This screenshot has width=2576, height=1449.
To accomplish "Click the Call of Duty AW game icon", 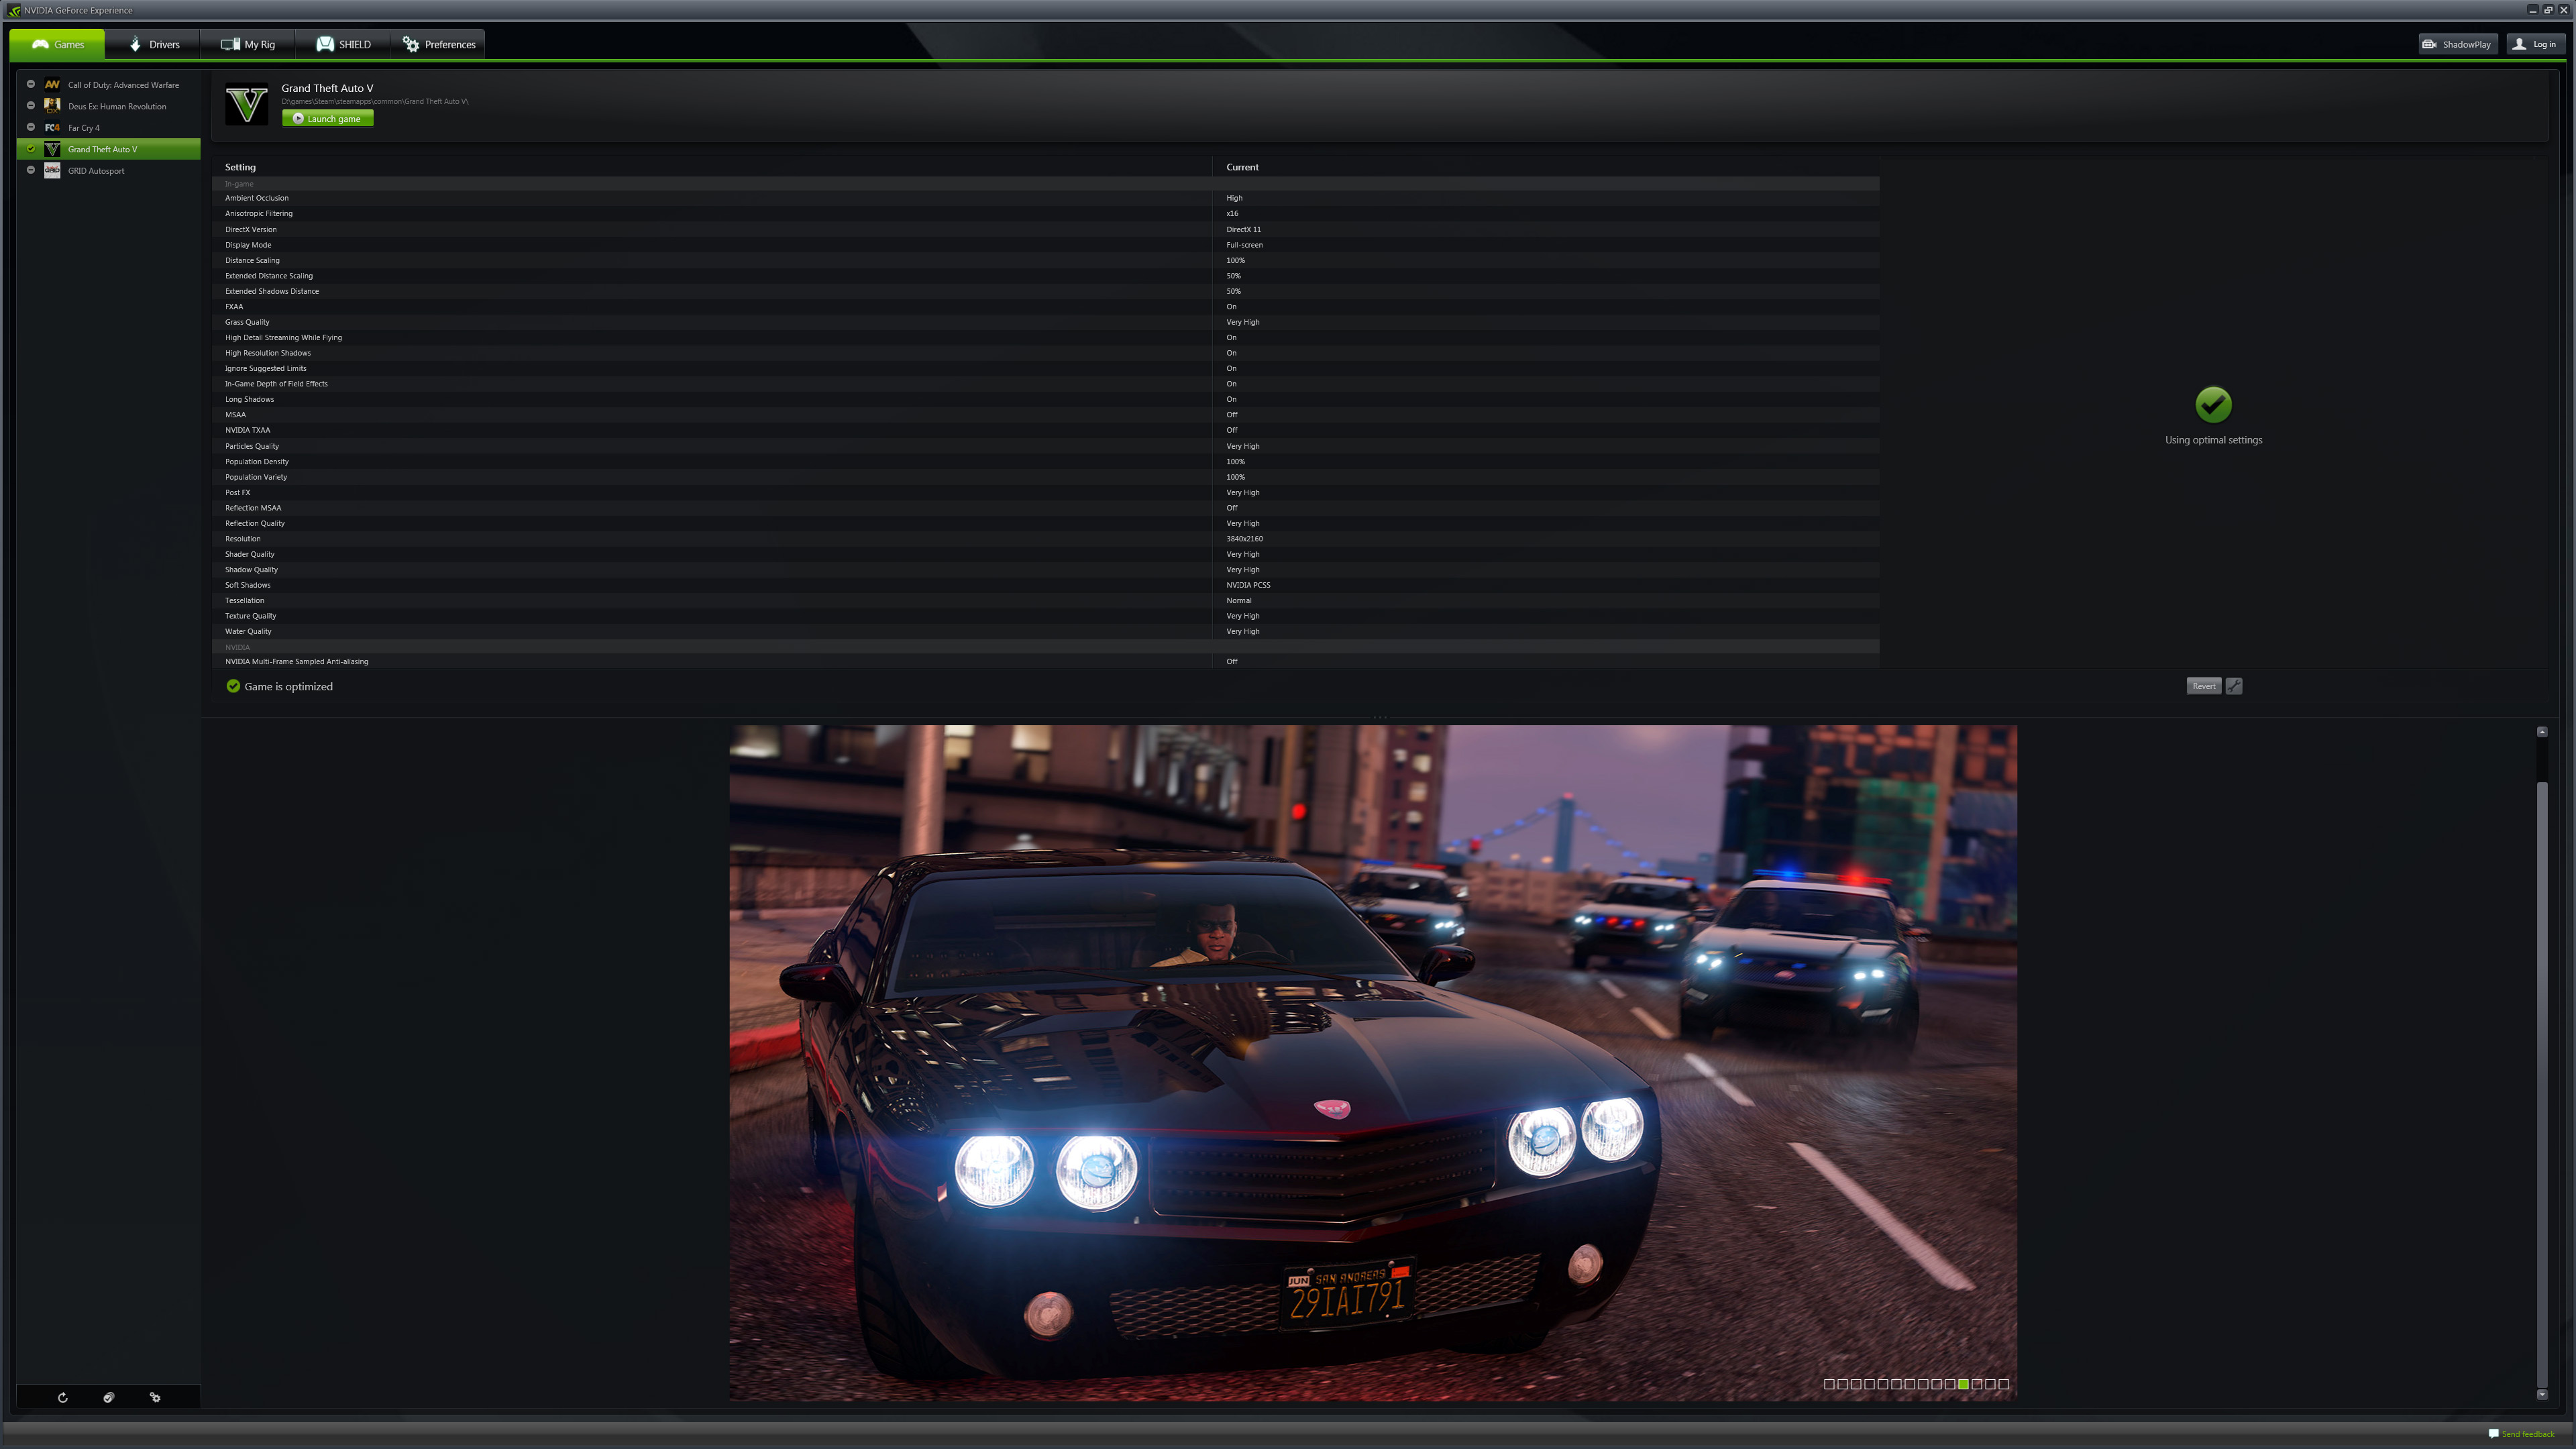I will point(52,85).
